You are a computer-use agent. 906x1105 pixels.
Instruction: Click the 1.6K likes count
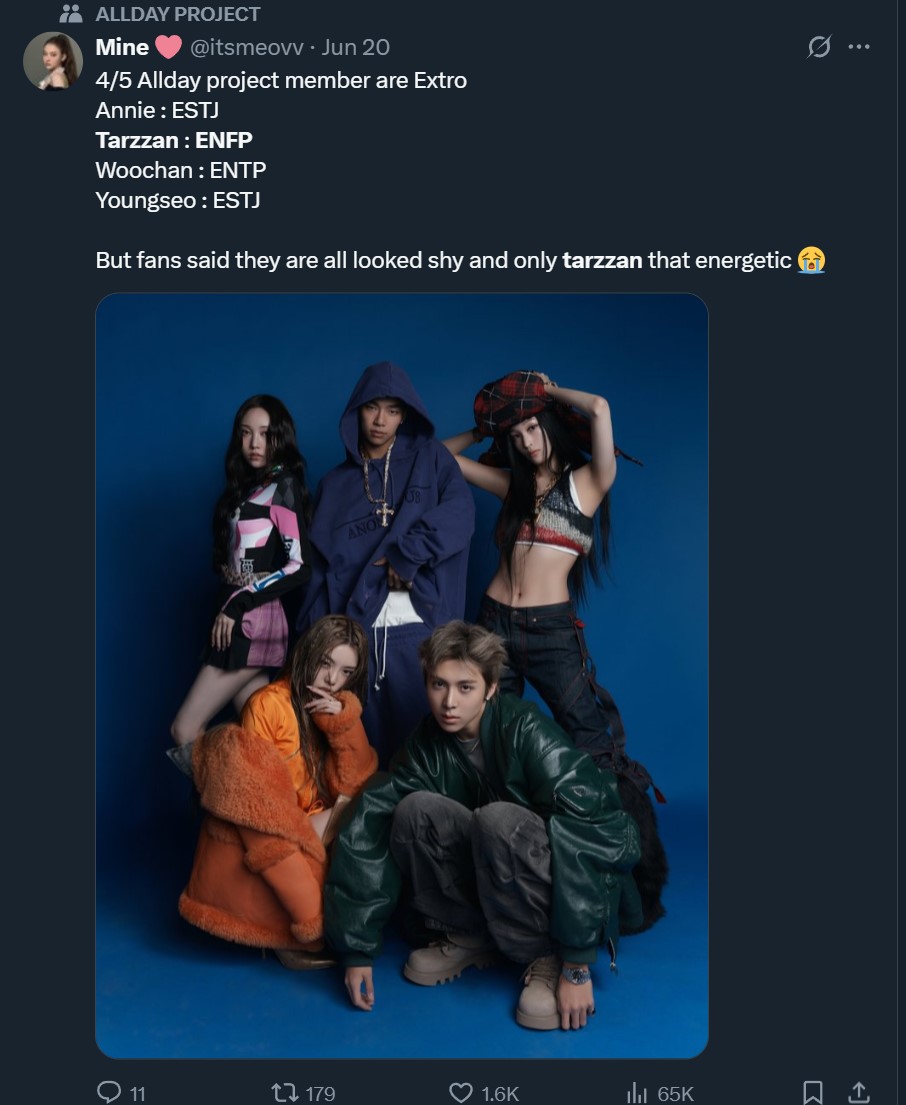[x=500, y=1093]
